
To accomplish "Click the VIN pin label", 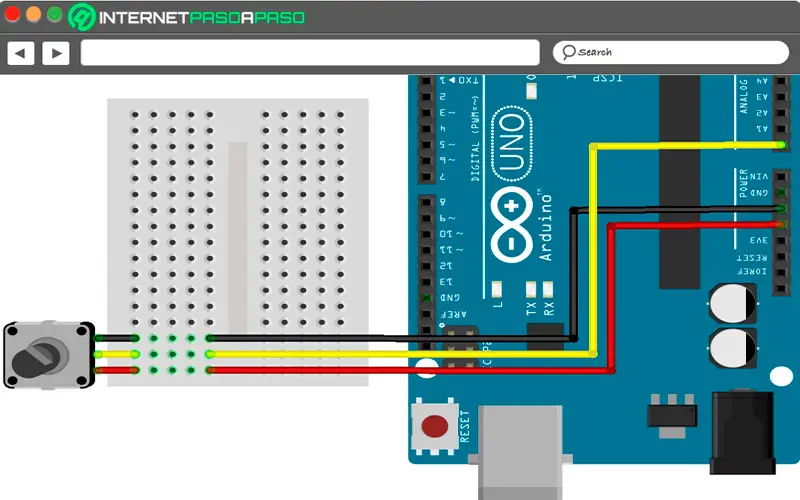I will coord(759,177).
